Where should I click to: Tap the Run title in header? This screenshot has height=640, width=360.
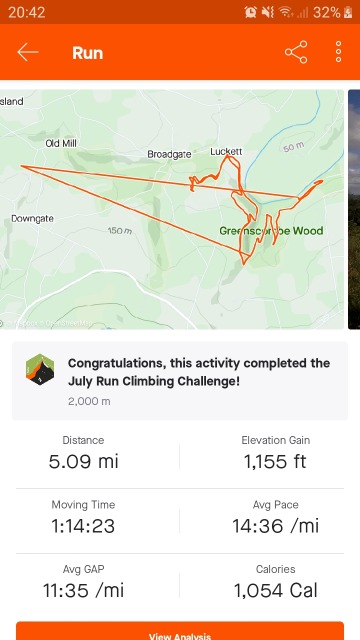(88, 53)
